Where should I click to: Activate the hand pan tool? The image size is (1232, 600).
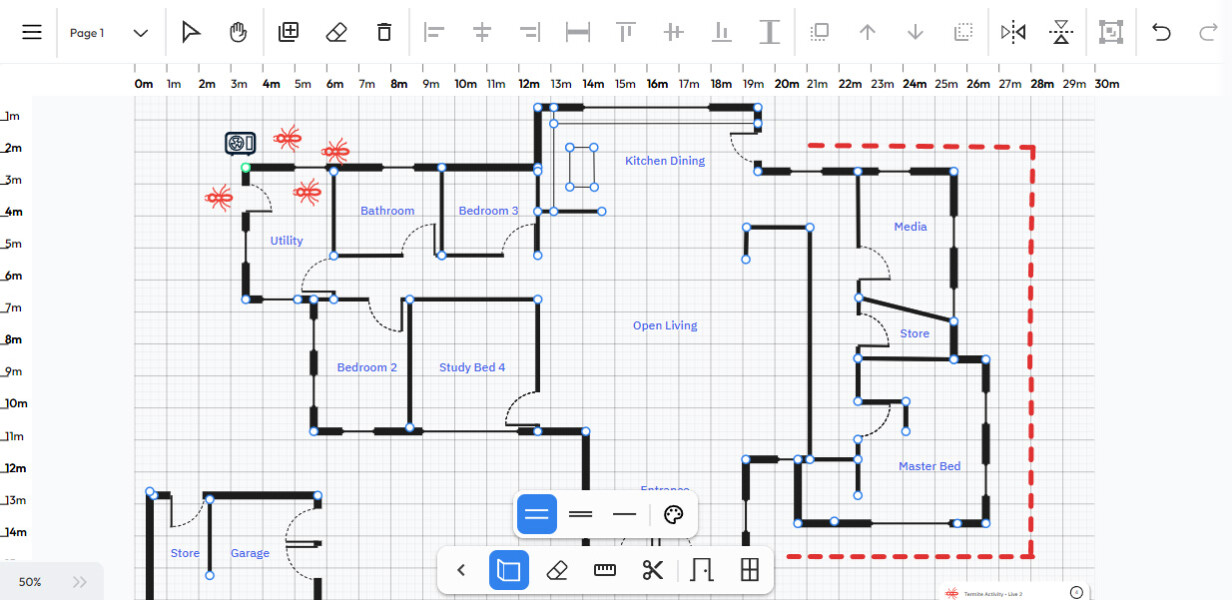click(238, 32)
